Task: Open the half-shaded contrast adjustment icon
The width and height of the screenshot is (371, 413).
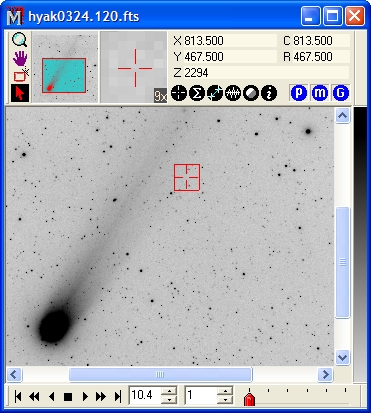Action: coord(251,93)
